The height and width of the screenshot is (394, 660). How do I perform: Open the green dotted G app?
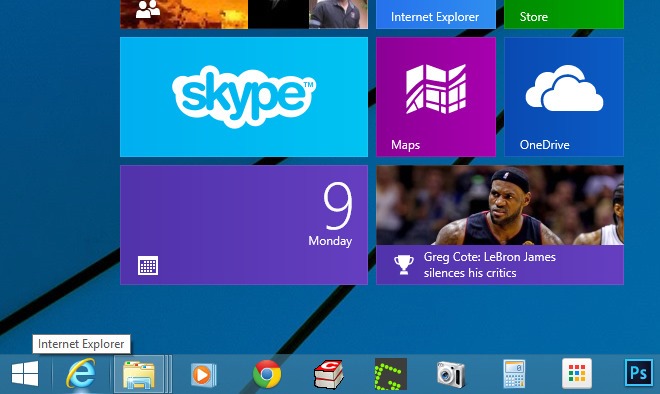coord(391,374)
